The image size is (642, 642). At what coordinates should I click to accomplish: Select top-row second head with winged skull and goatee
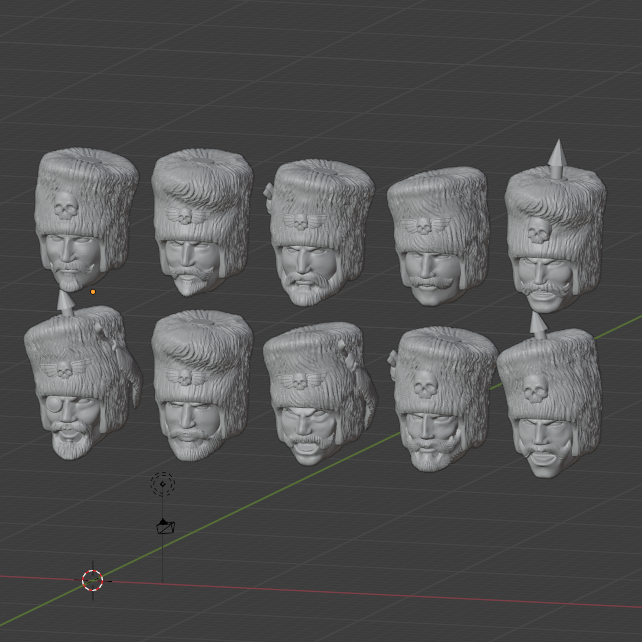click(x=202, y=221)
